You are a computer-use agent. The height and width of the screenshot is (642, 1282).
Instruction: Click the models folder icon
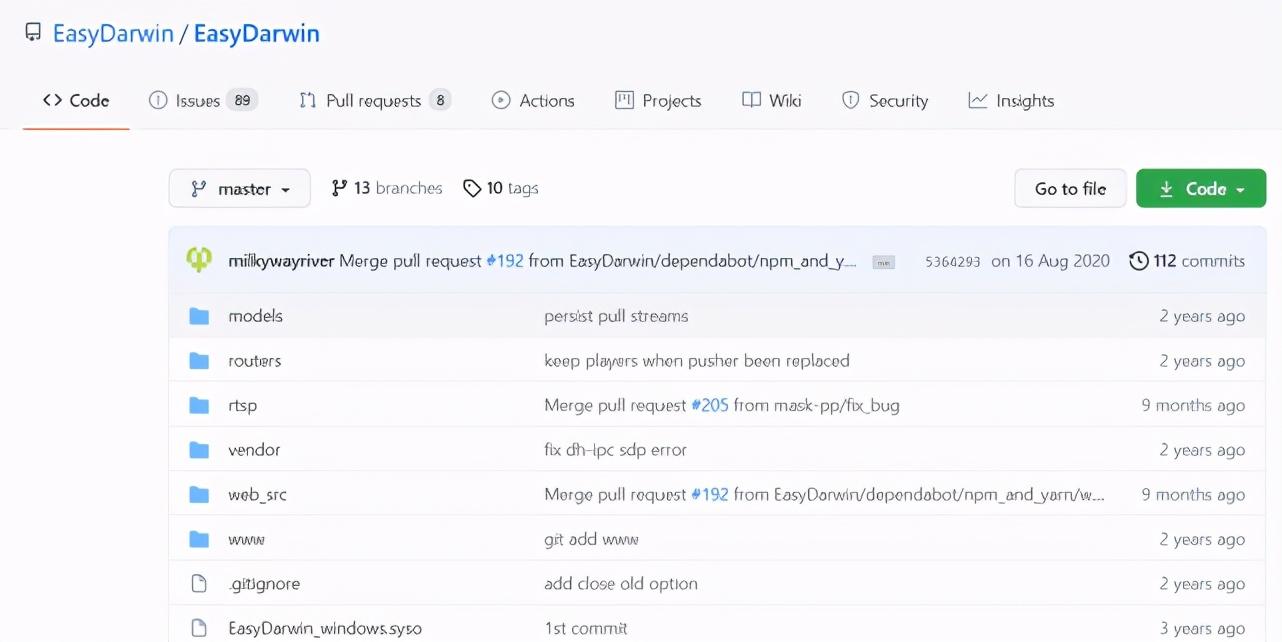(x=199, y=316)
